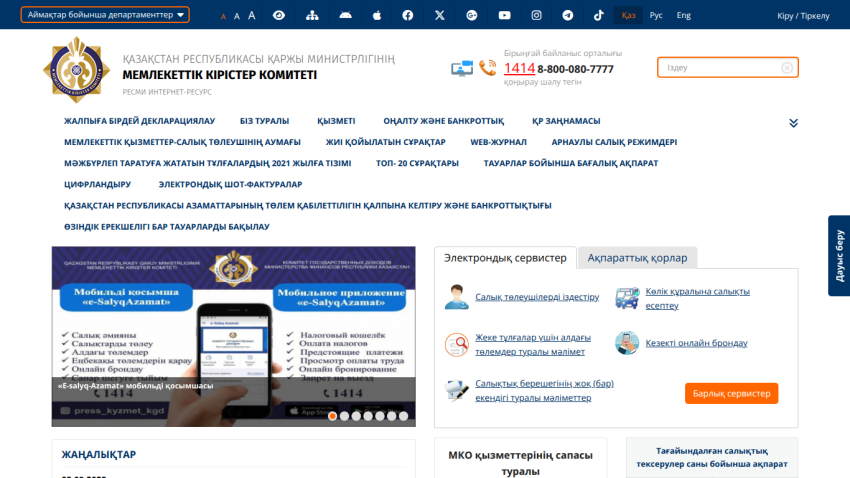This screenshot has height=478, width=850.
Task: Open Арнаулы салық режимдері menu
Action: (614, 142)
